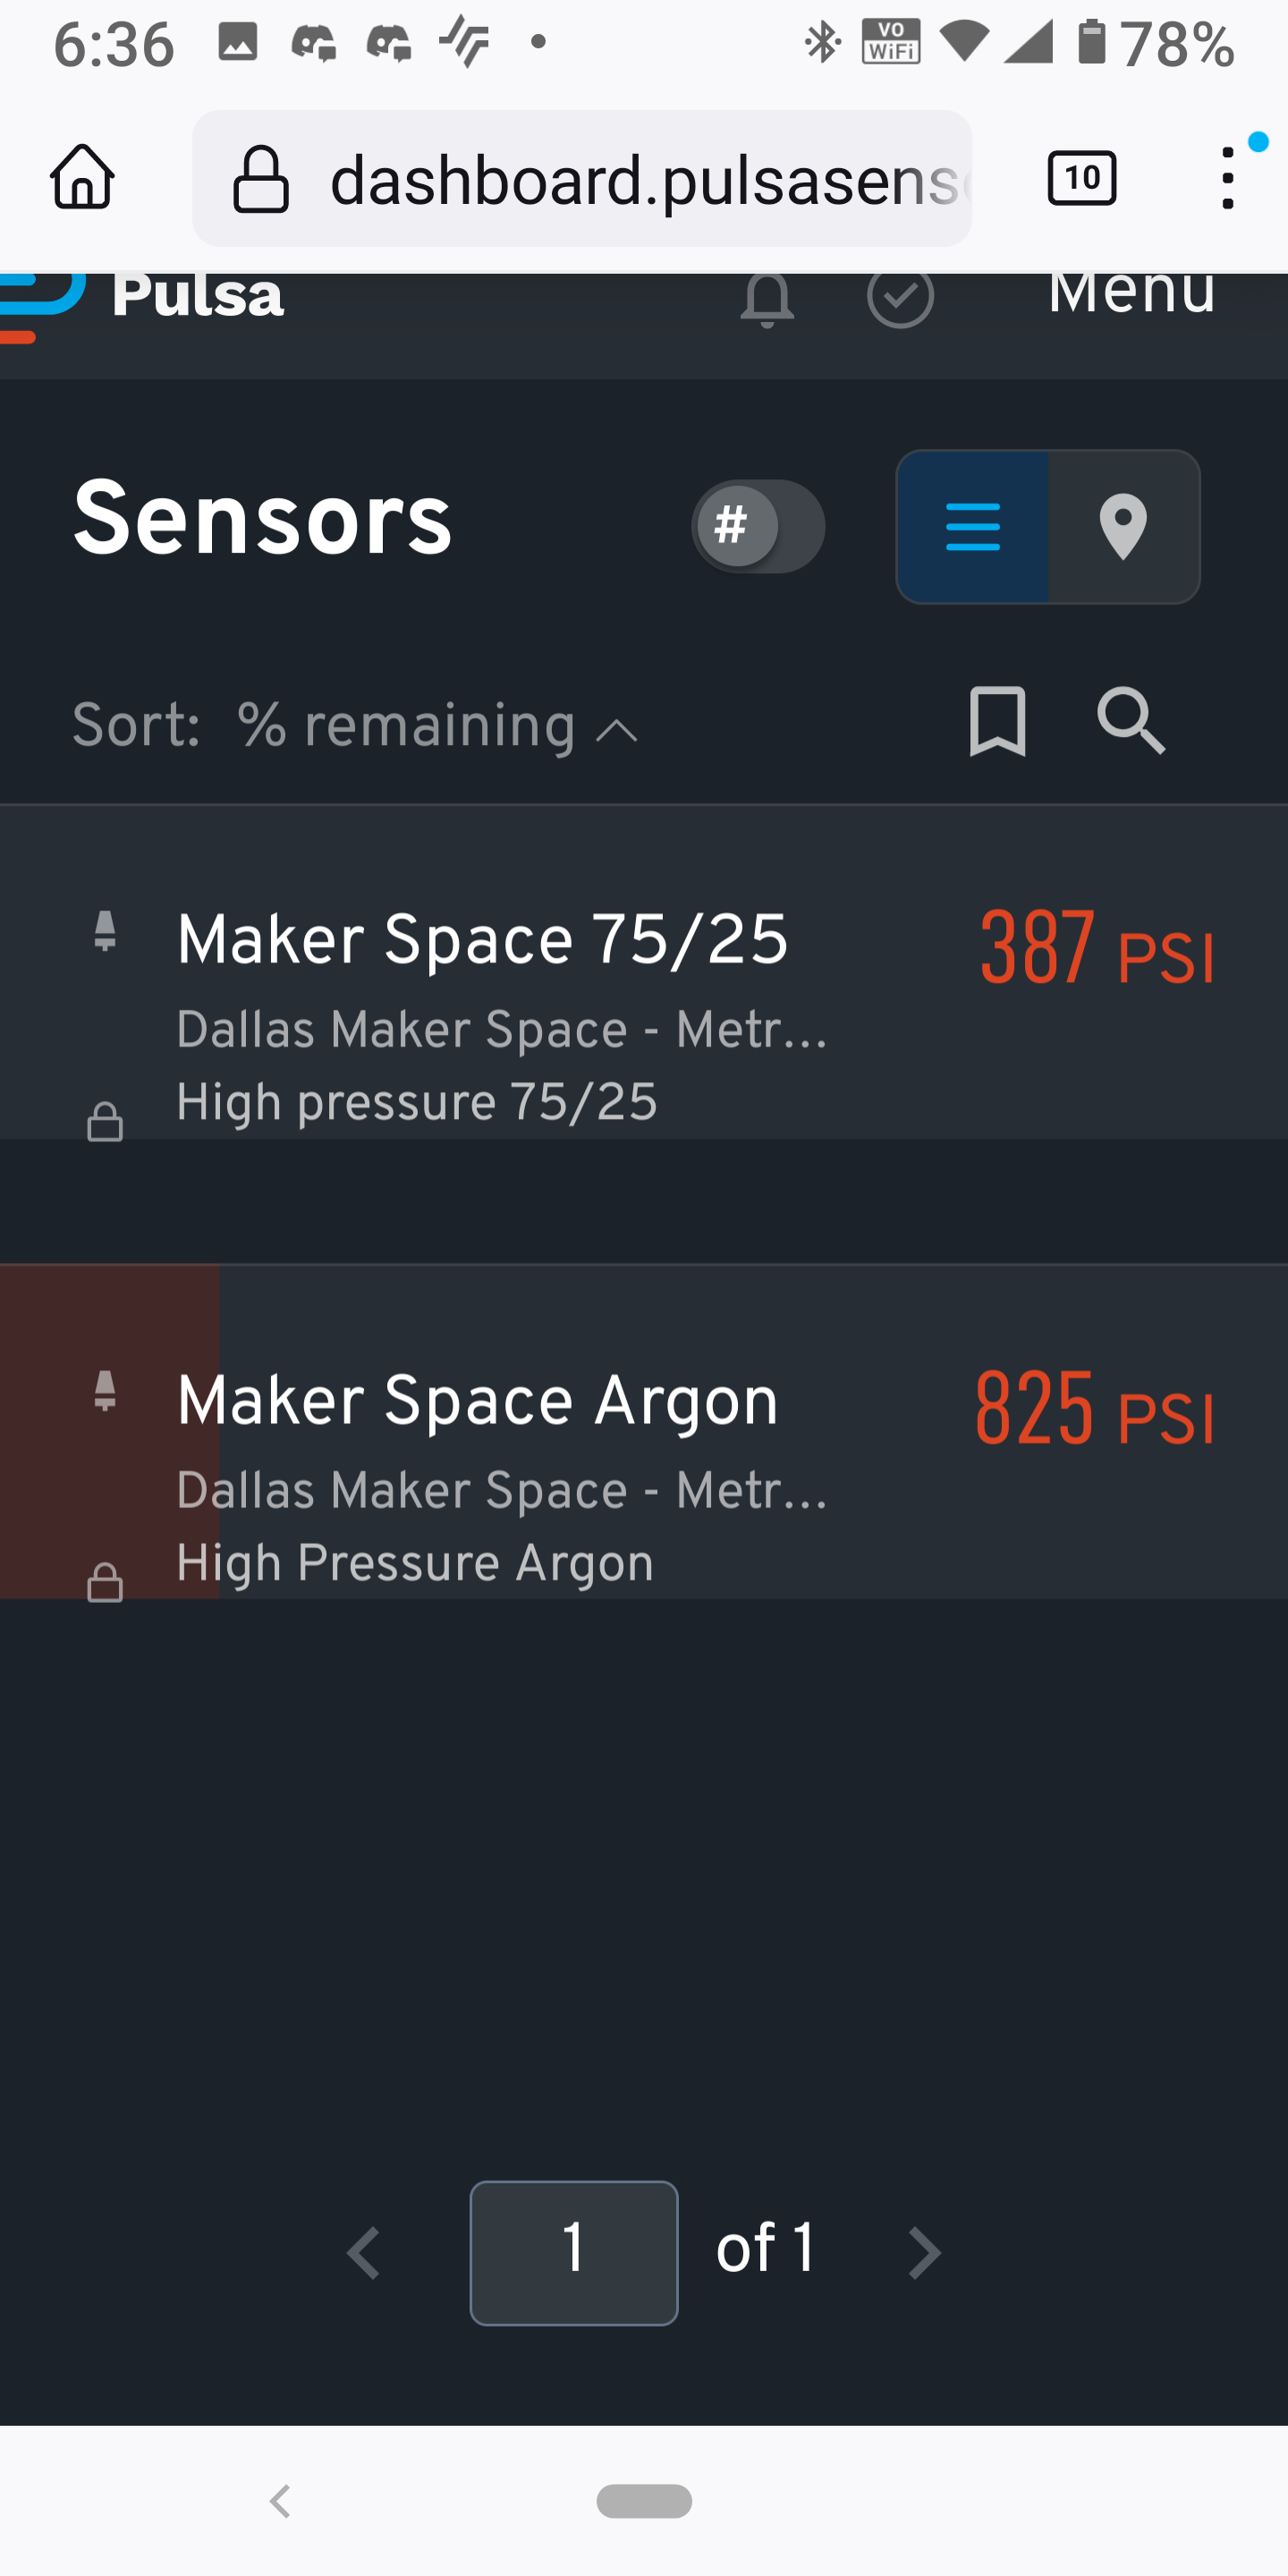The height and width of the screenshot is (2576, 1288).
Task: Click the Pulsa logo
Action: point(145,299)
